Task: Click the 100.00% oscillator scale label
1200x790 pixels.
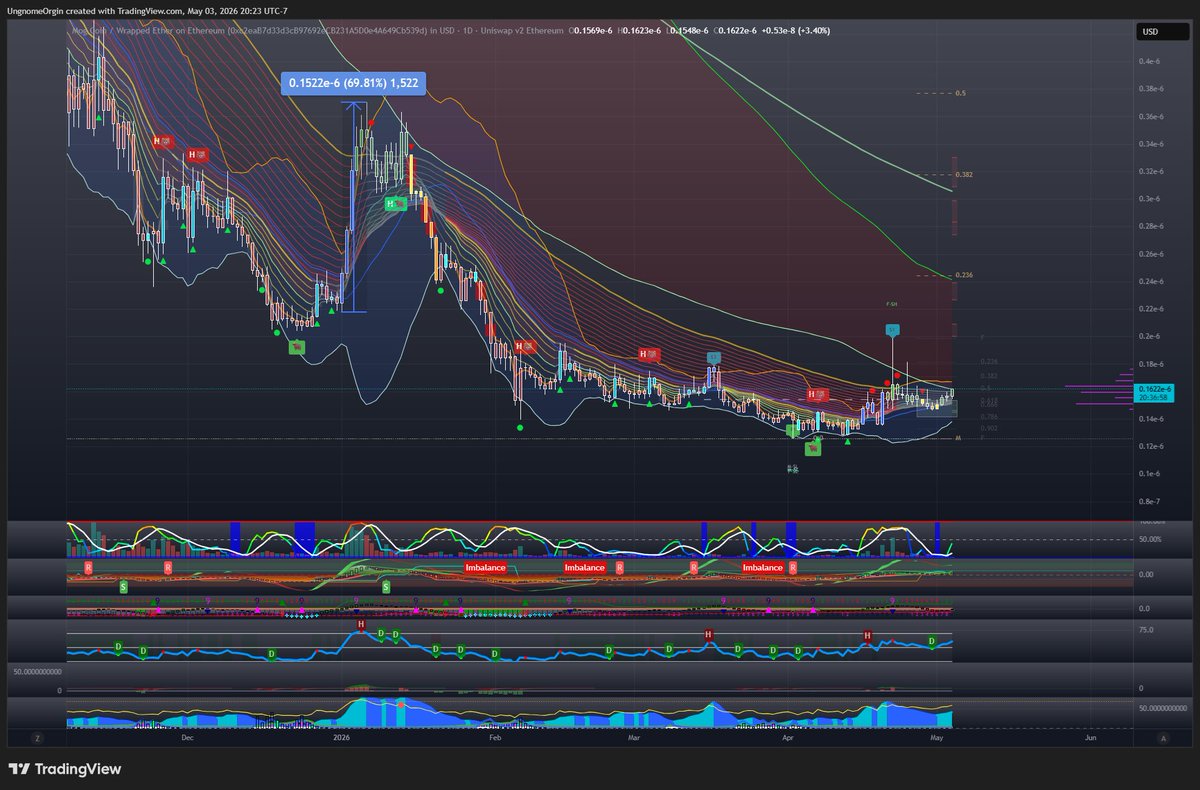Action: coord(1150,522)
